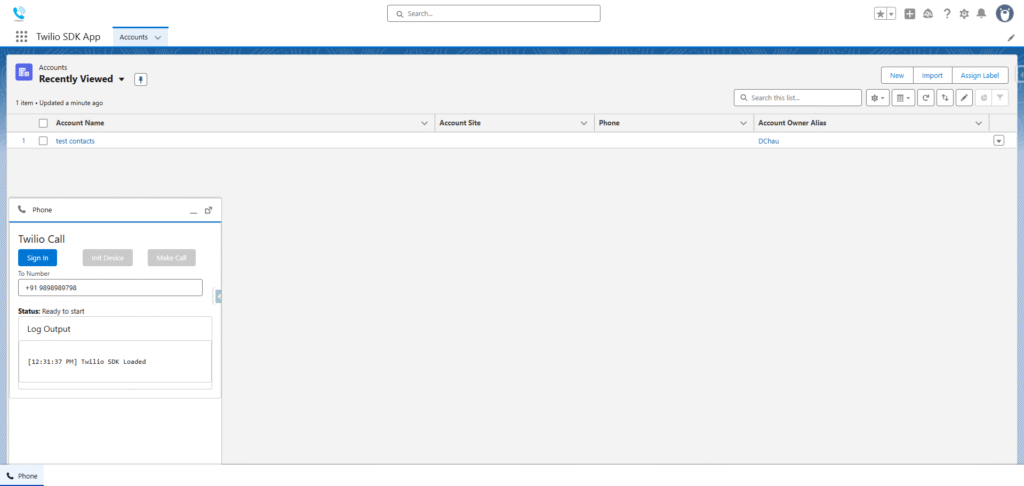Click the filters funnel icon

click(1000, 98)
